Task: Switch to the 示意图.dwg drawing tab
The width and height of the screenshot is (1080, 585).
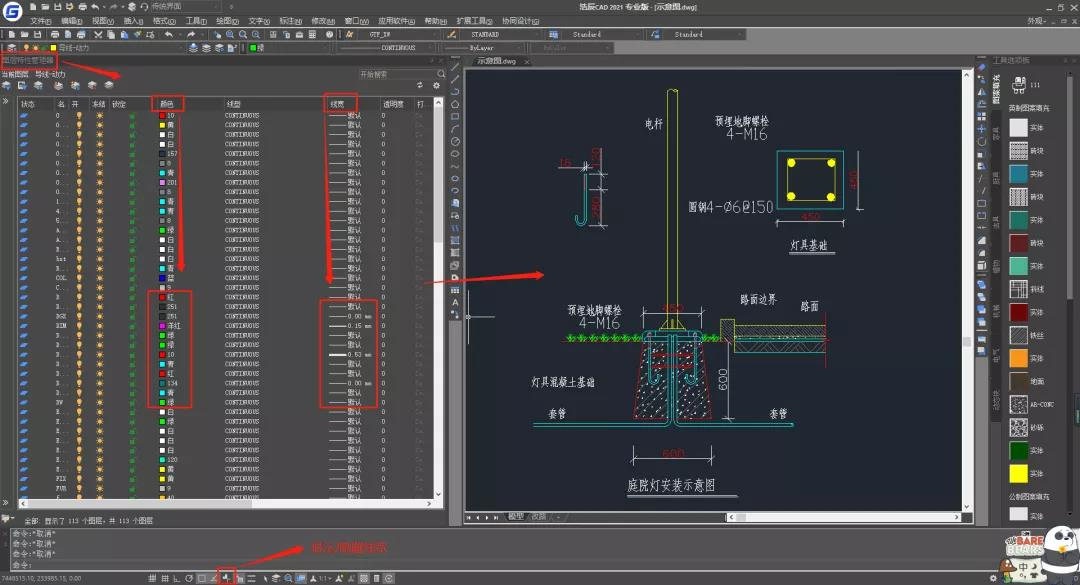Action: (497, 62)
